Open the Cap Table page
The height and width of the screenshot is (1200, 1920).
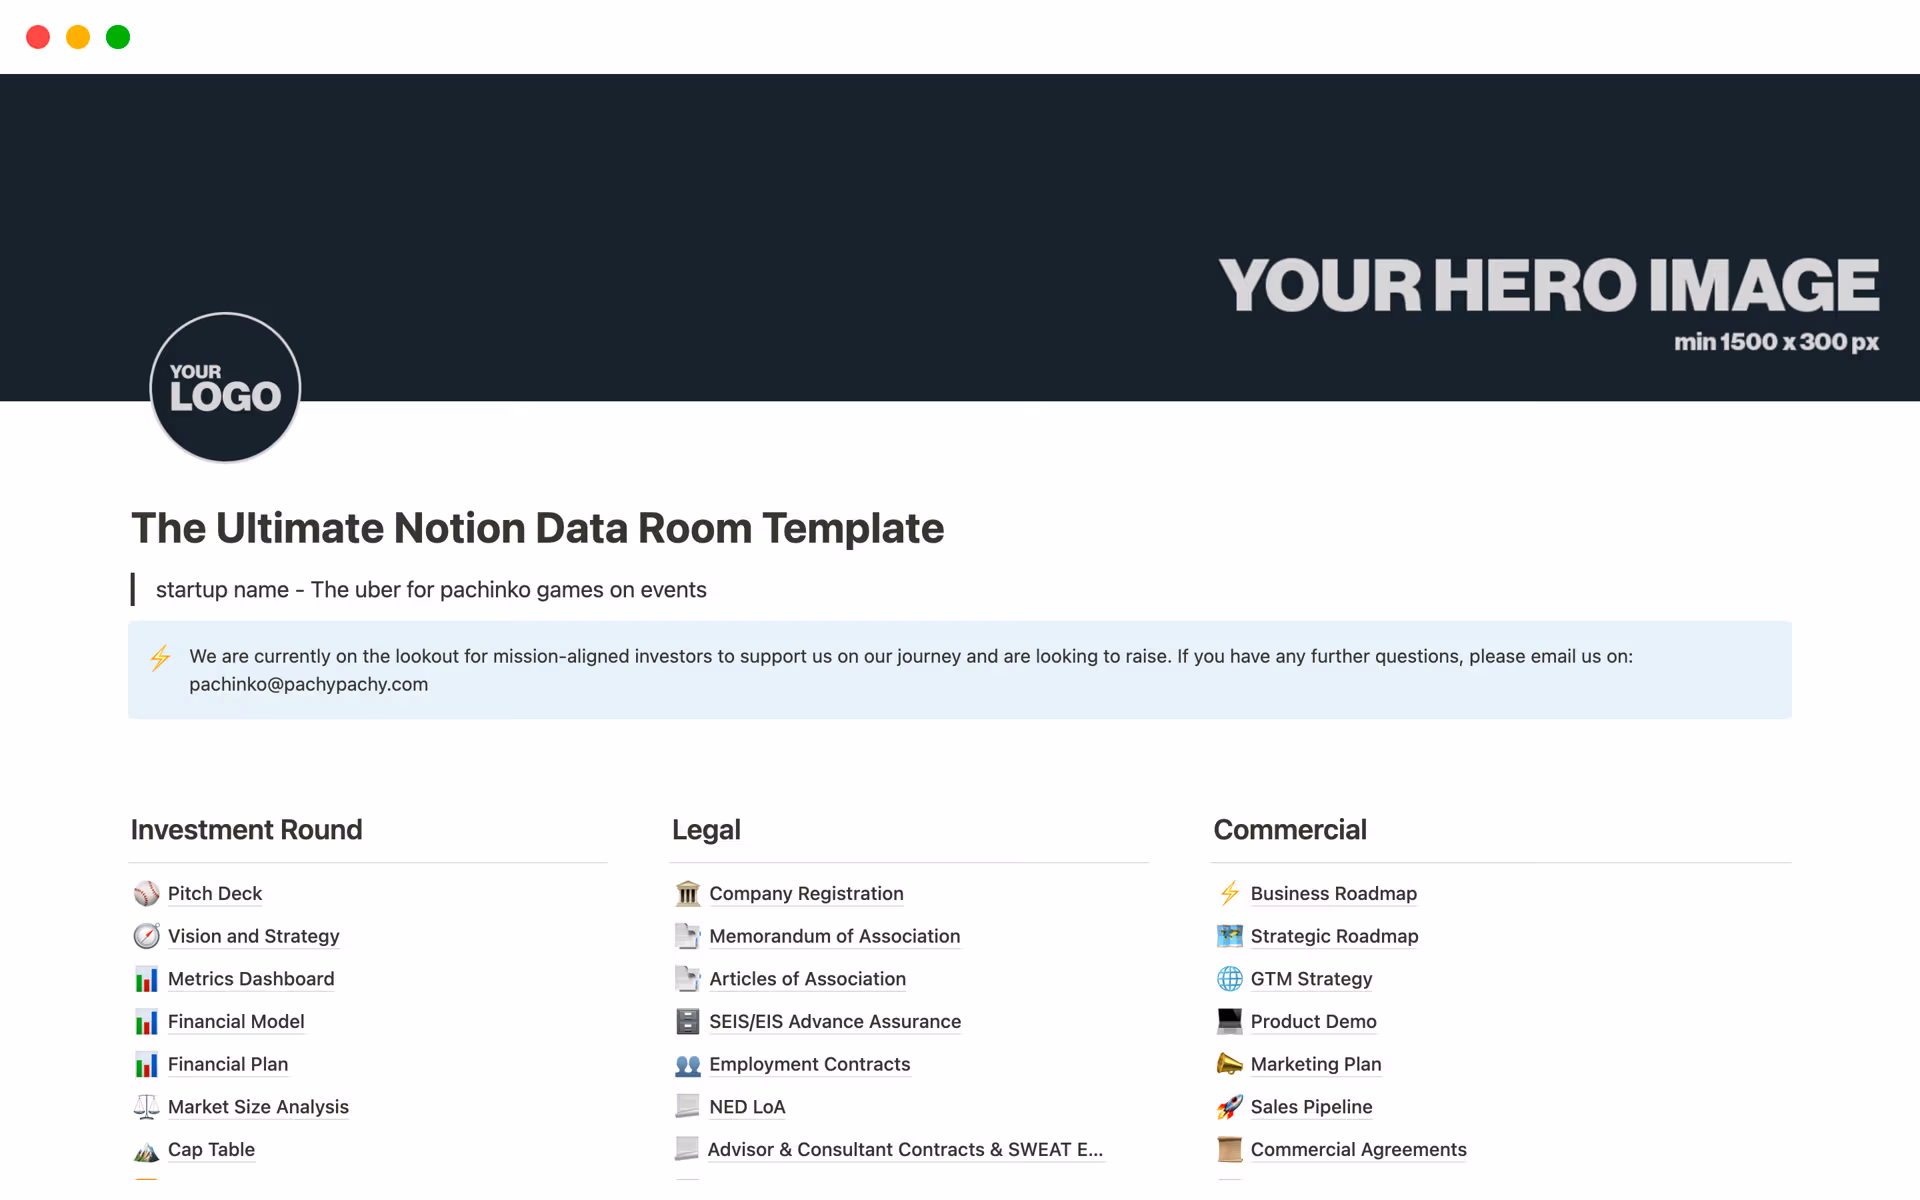pyautogui.click(x=211, y=1150)
